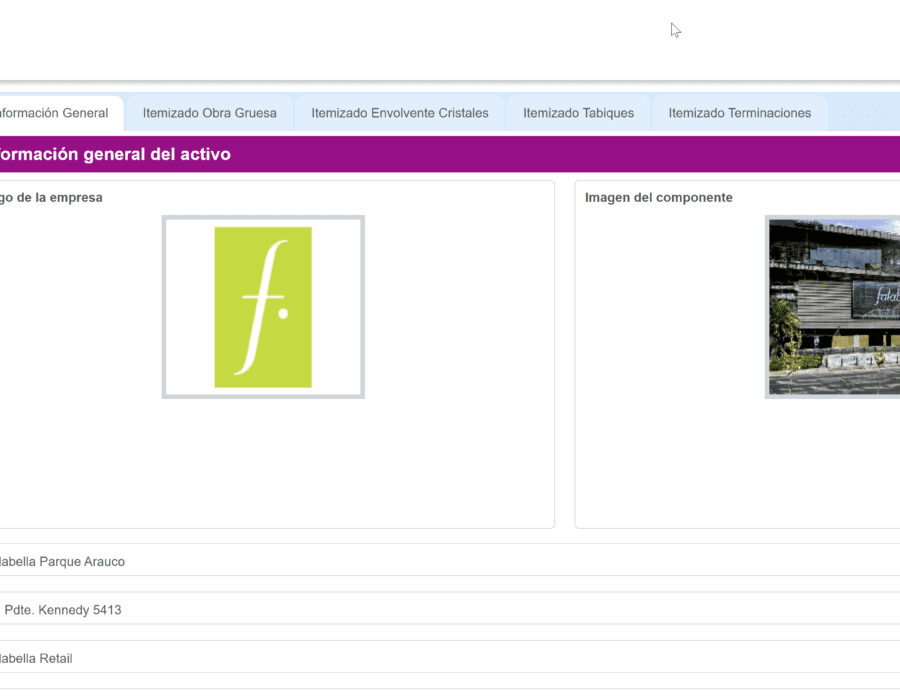Click empty area below the company logo
The image size is (900, 700).
click(263, 460)
